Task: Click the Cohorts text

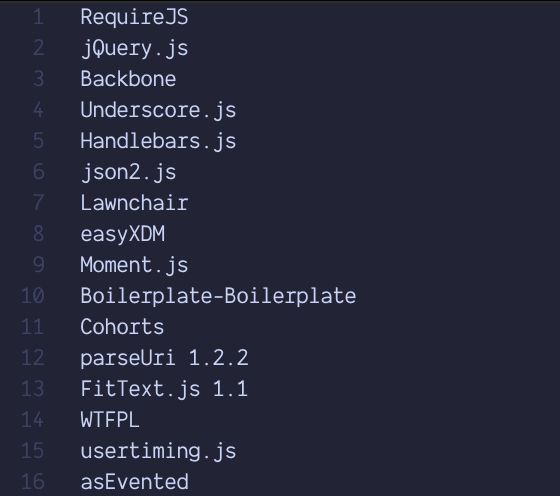Action: pos(122,327)
